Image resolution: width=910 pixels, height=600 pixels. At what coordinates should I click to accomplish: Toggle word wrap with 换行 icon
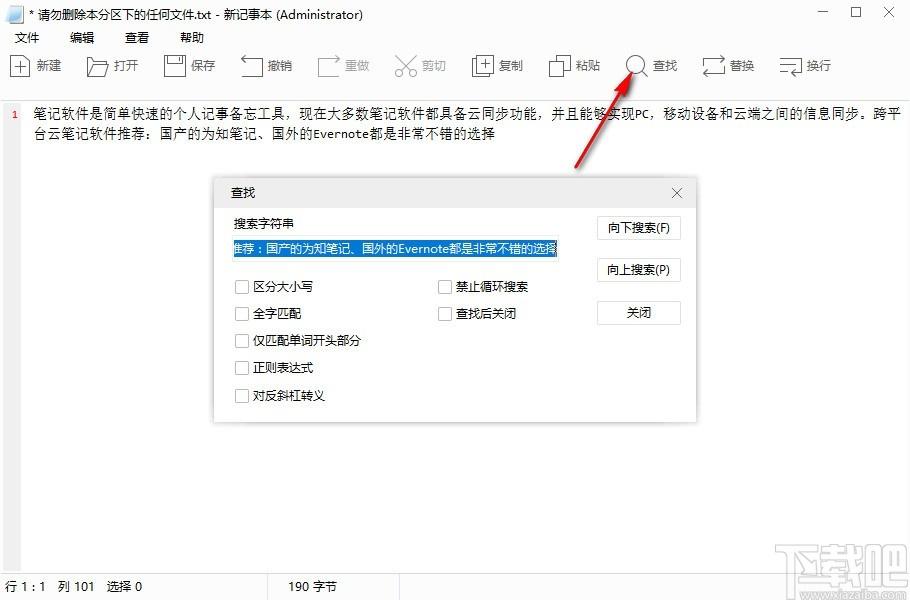coord(790,66)
